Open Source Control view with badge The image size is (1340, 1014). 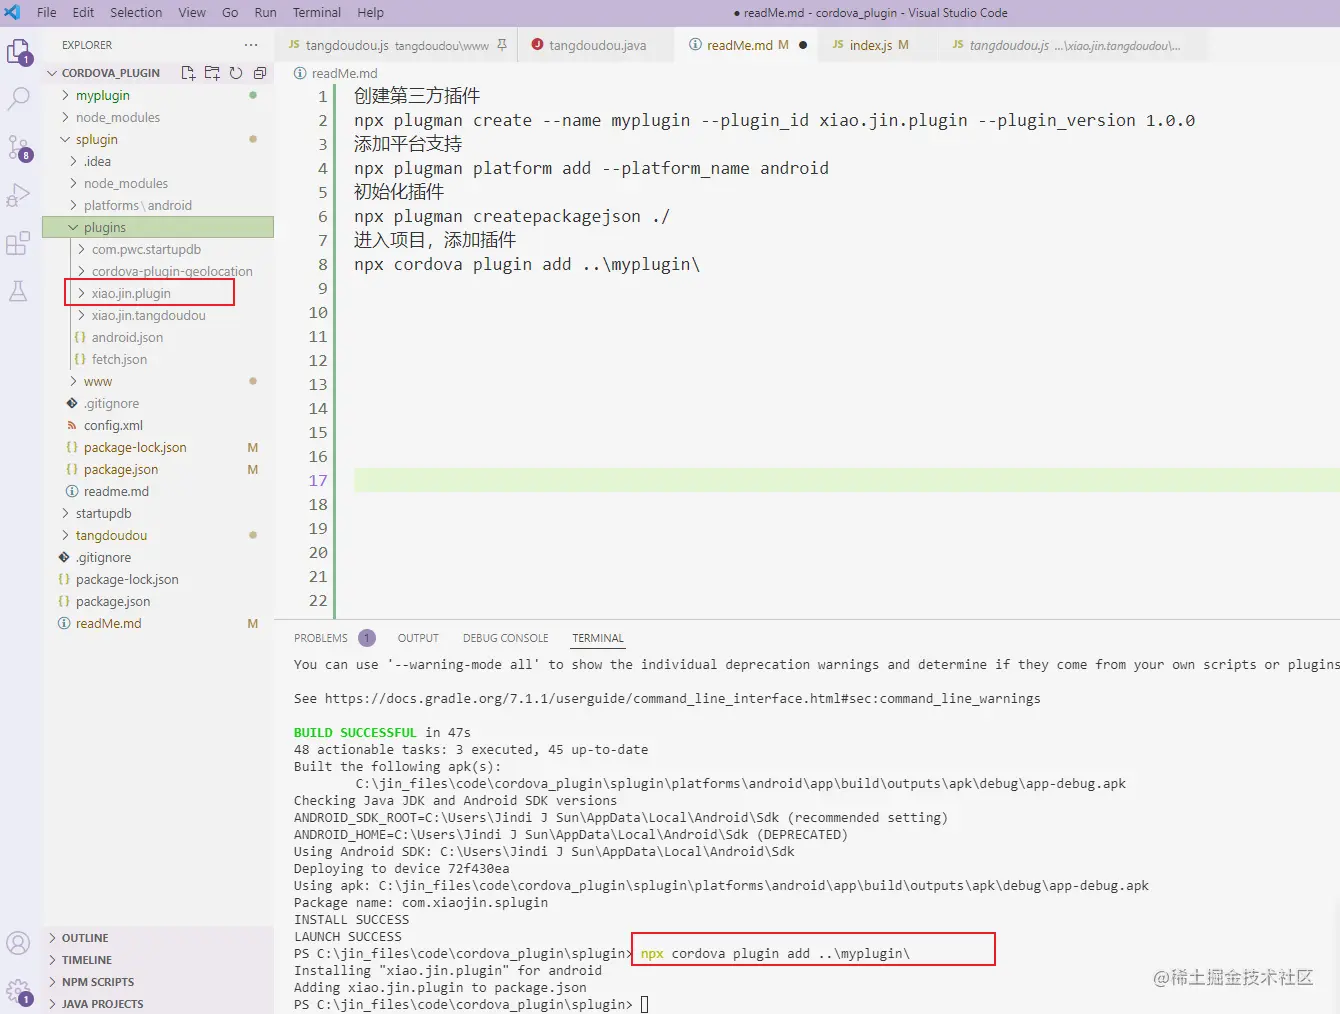[19, 148]
